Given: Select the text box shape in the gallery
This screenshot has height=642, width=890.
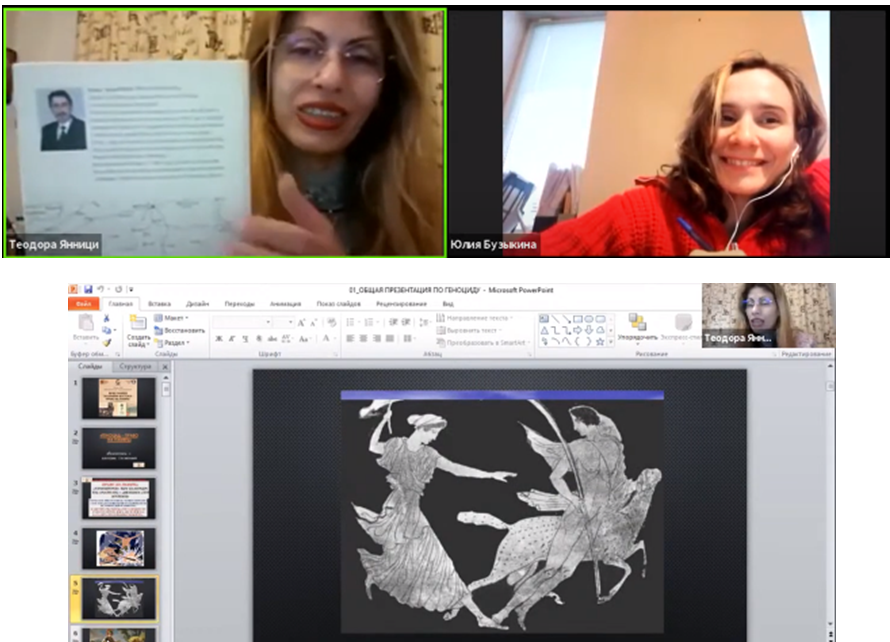Looking at the screenshot, I should click(544, 319).
